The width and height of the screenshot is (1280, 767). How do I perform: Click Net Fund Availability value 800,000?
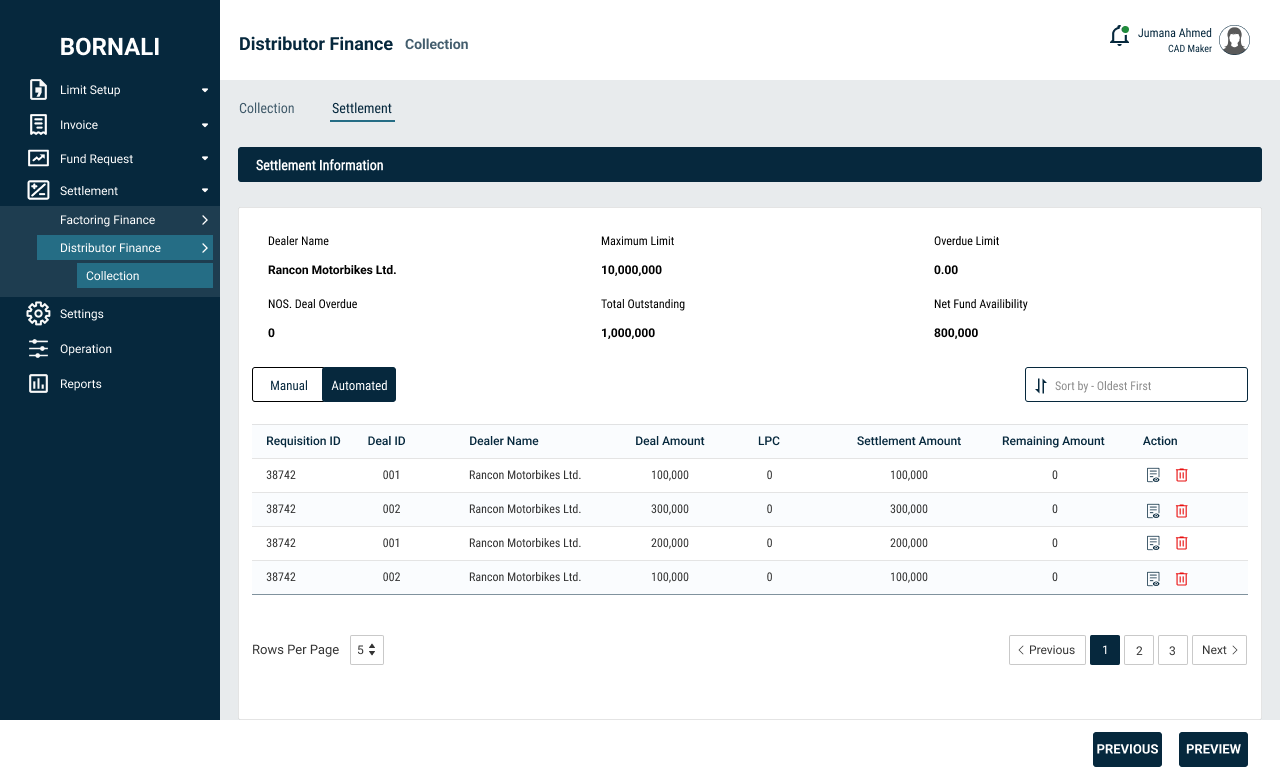tap(956, 333)
